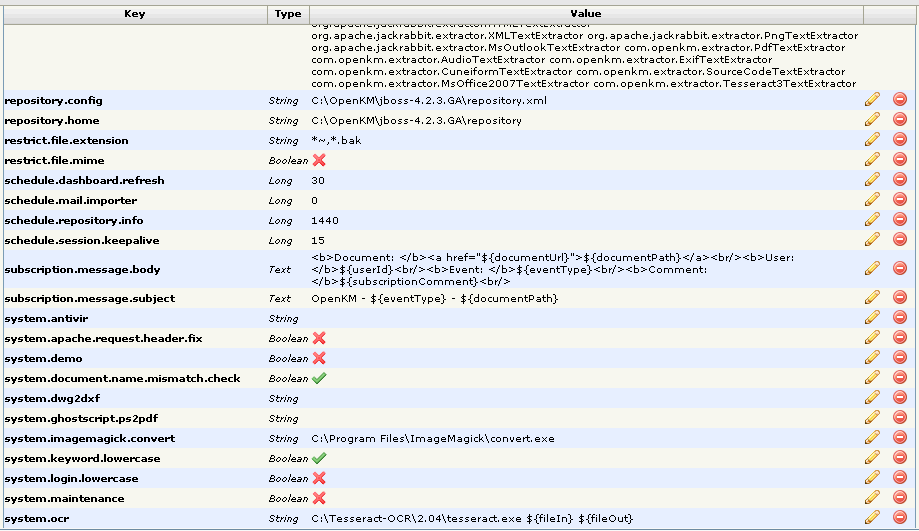Screen dimensions: 919x531
Task: Delete the schedule.mail.importer entry
Action: pos(900,199)
